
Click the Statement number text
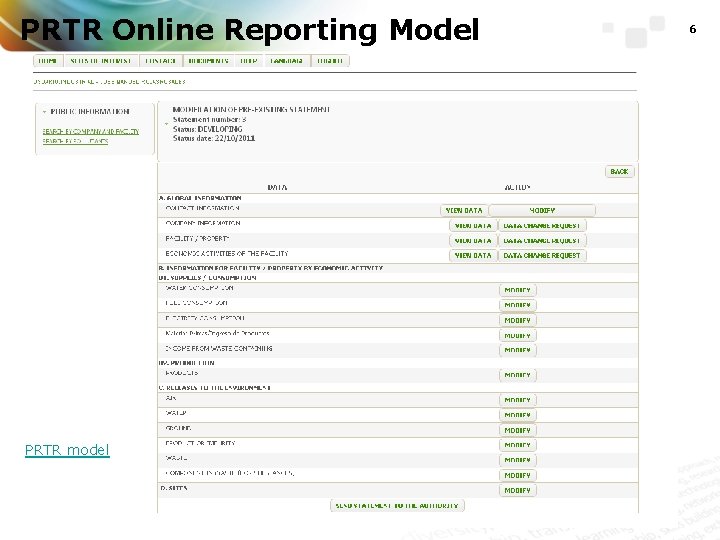[x=209, y=119]
